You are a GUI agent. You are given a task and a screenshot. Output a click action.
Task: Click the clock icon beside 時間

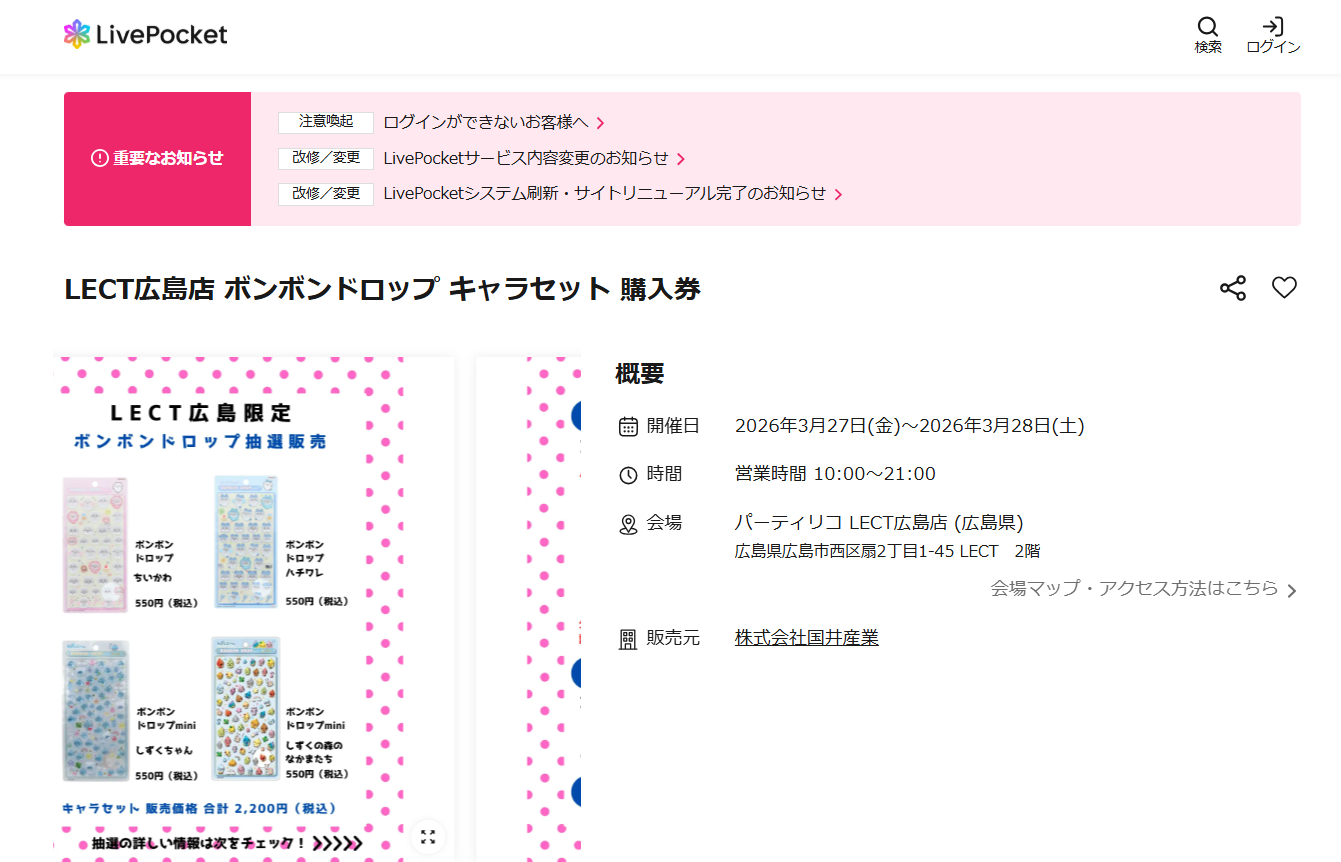pos(627,473)
